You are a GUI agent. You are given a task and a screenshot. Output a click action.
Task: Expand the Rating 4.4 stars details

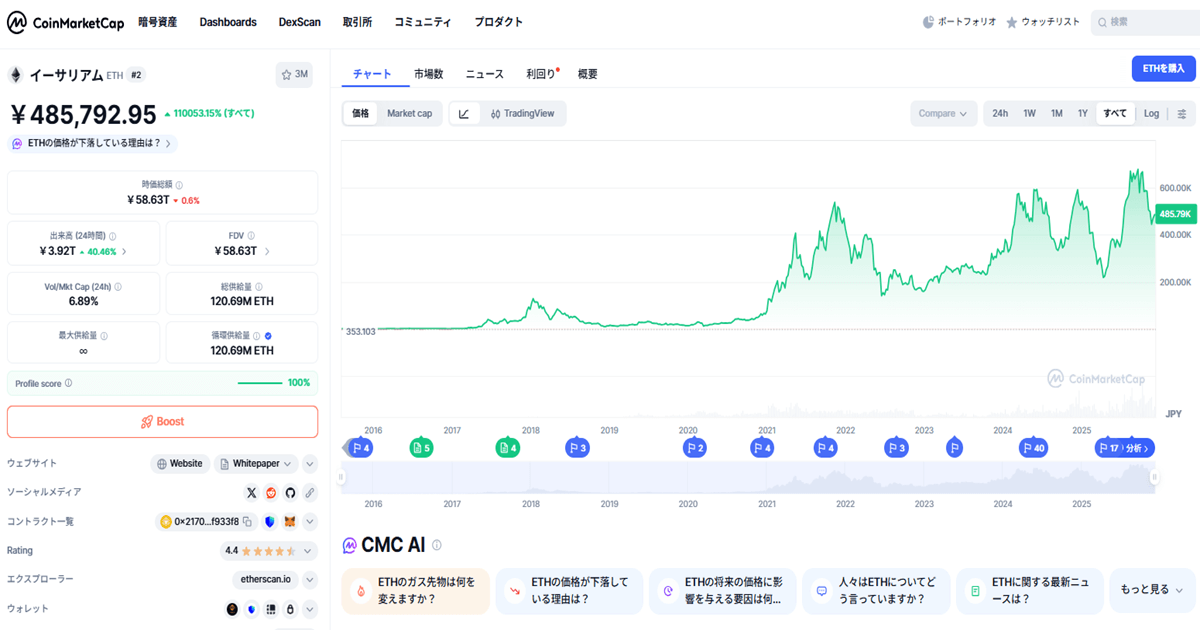(309, 550)
